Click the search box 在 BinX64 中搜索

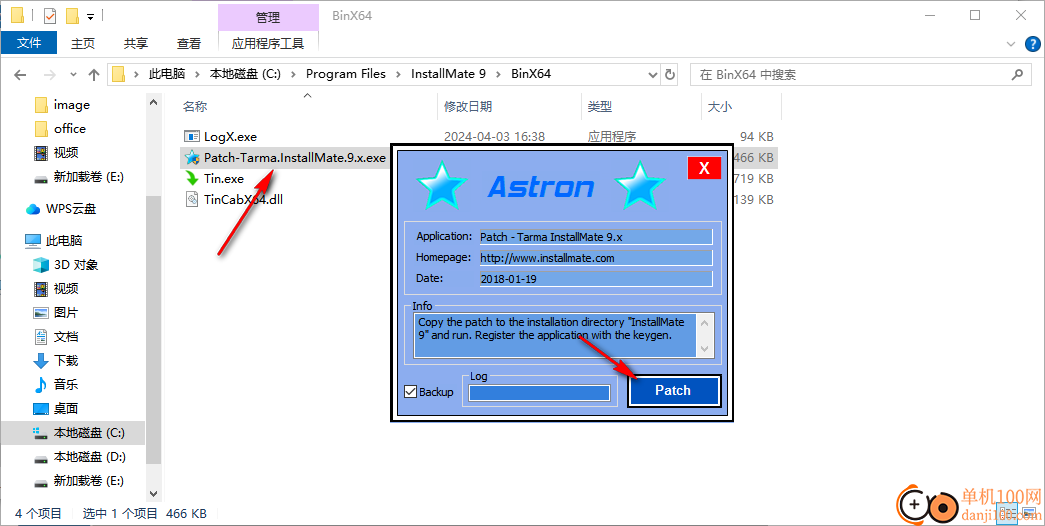click(x=853, y=75)
